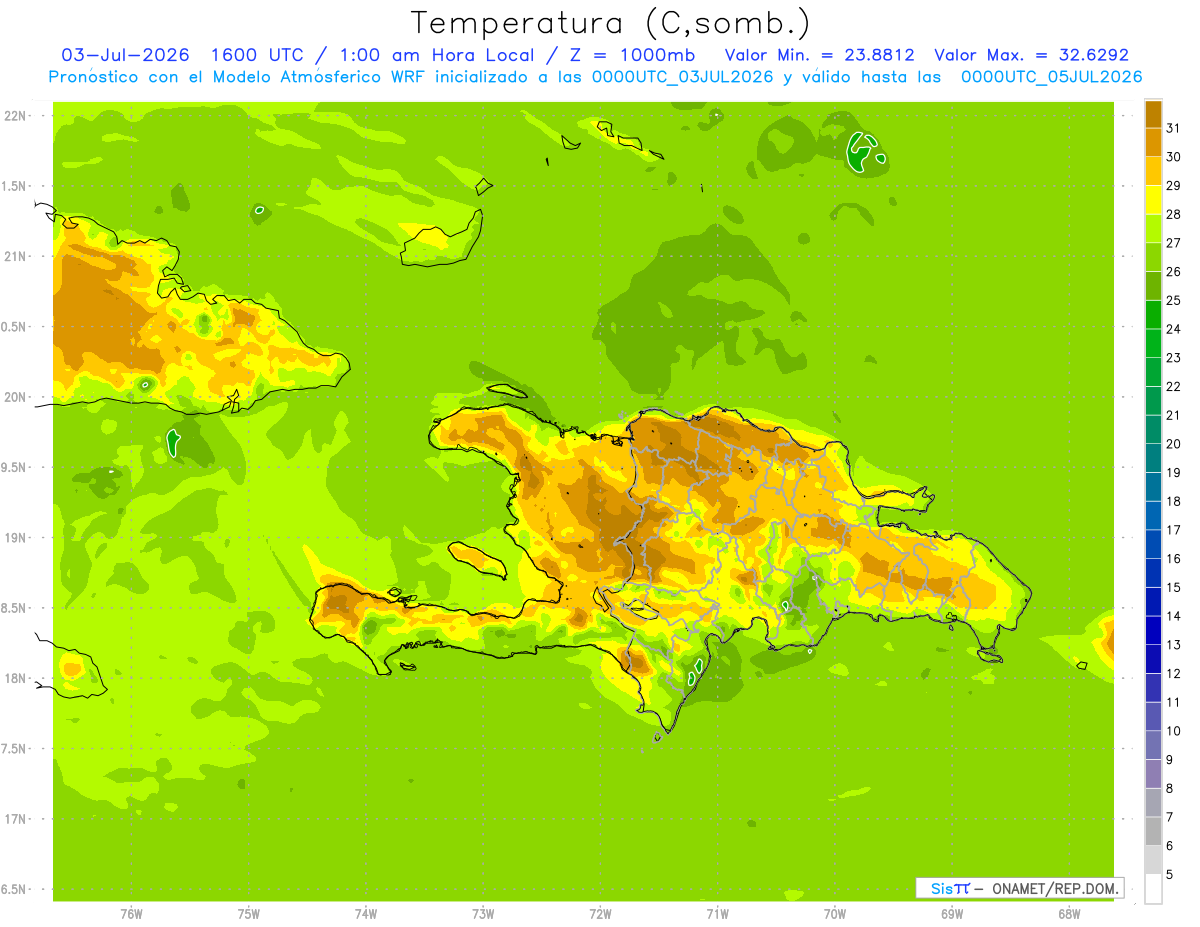The height and width of the screenshot is (927, 1200).
Task: Click legend scale value '15'
Action: [x=1174, y=588]
